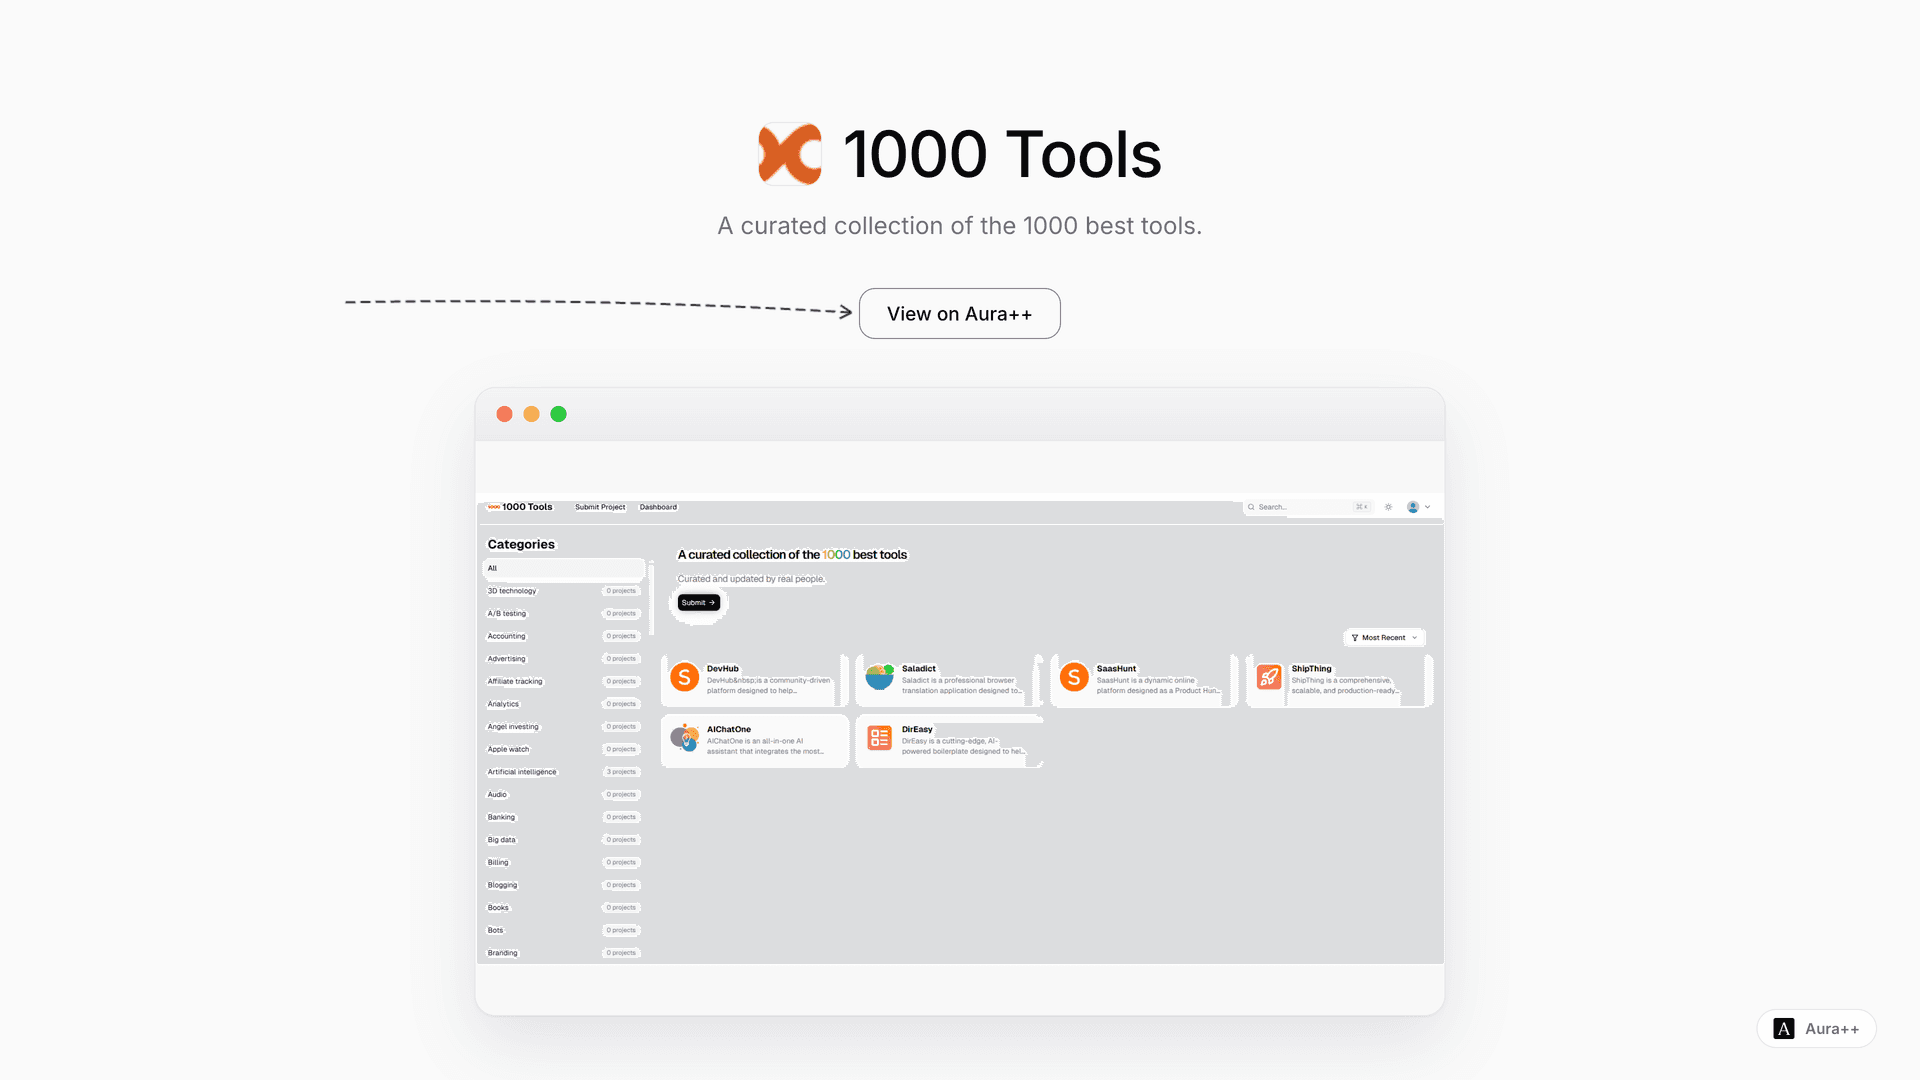Toggle the light/dark theme sun icon
This screenshot has height=1080, width=1920.
point(1388,507)
